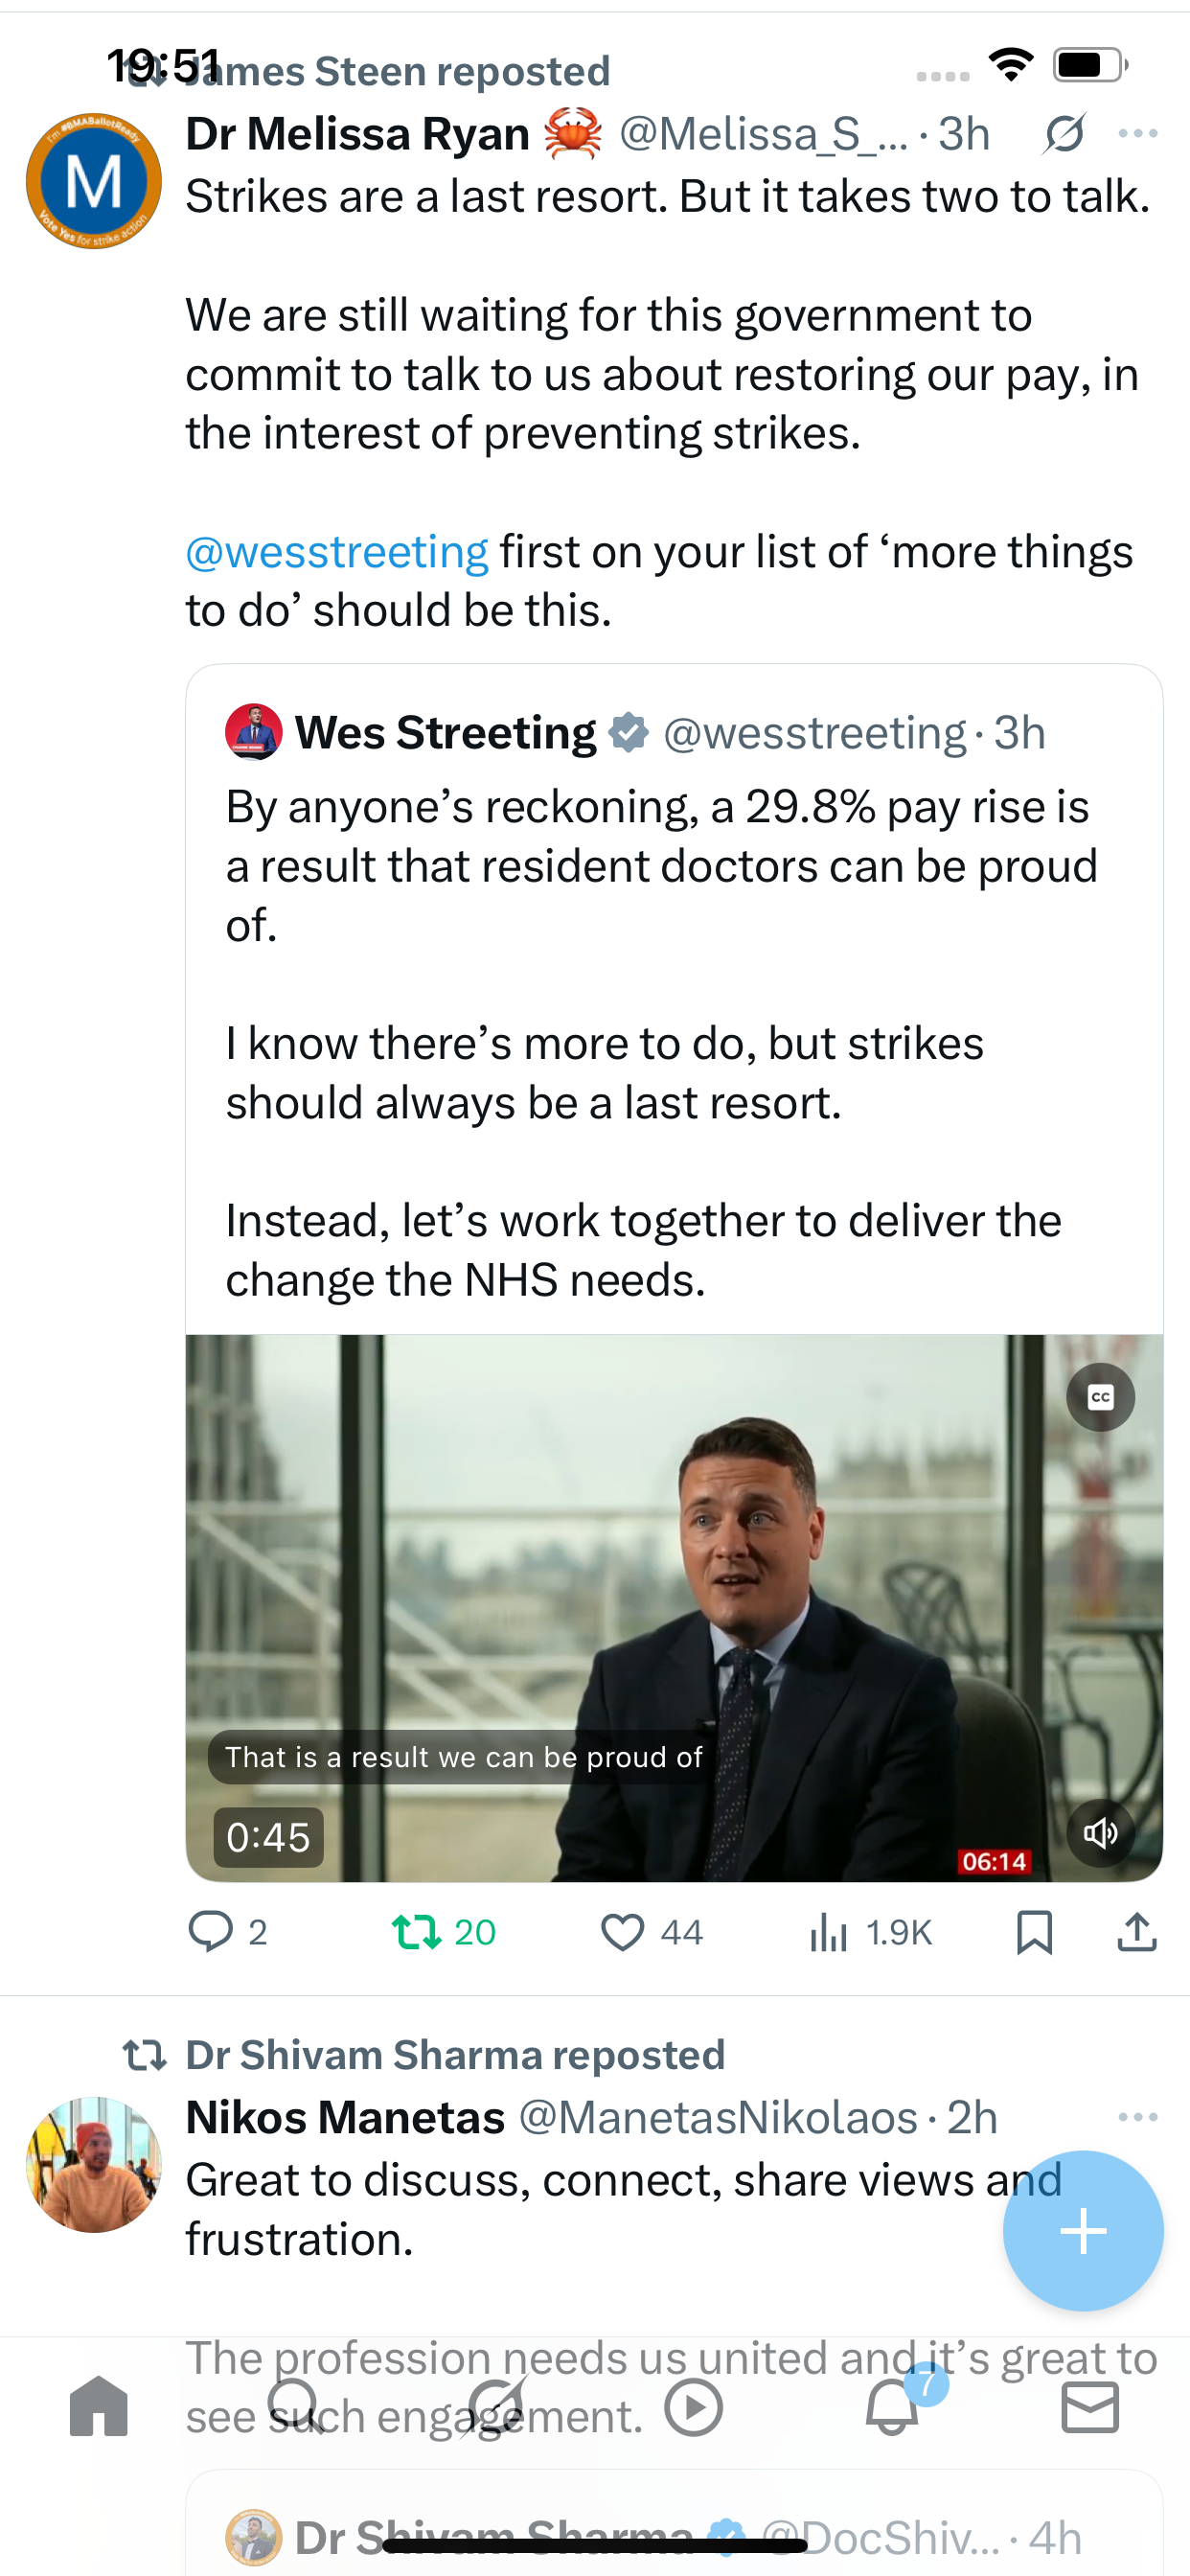
Task: Open more options for Melissa Ryan's post
Action: 1138,133
